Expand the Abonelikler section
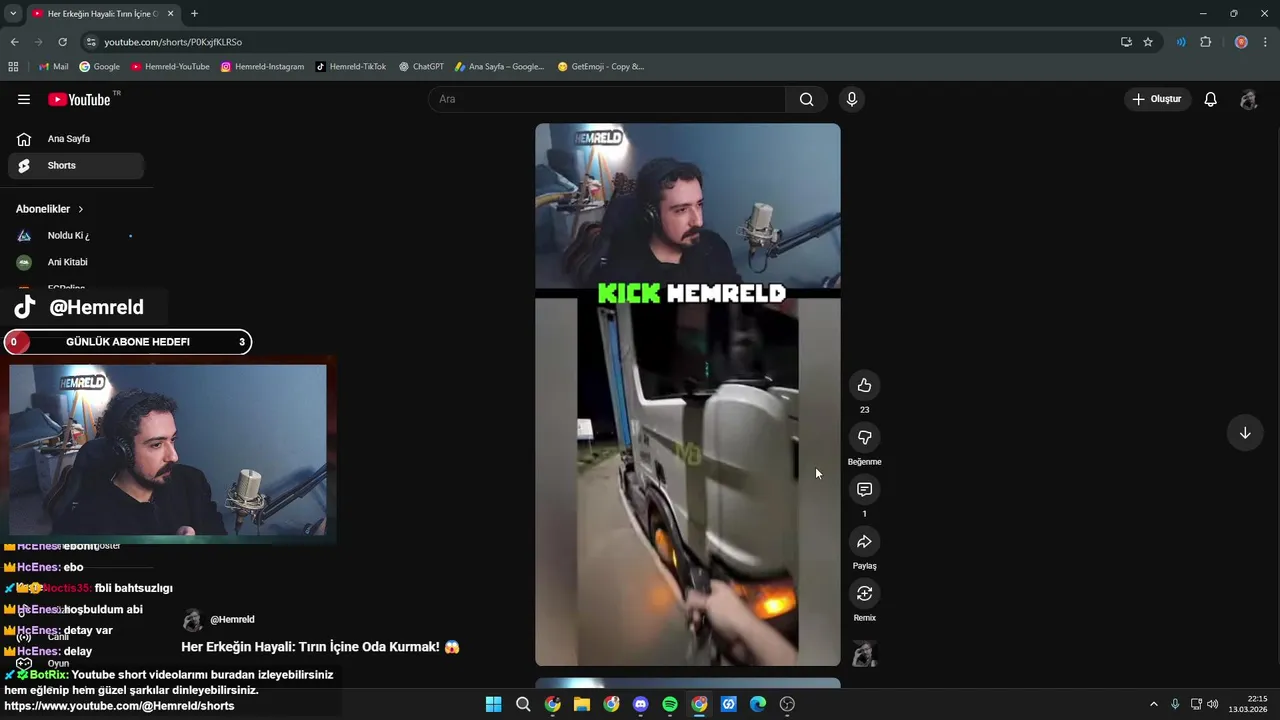This screenshot has width=1280, height=720. point(50,209)
